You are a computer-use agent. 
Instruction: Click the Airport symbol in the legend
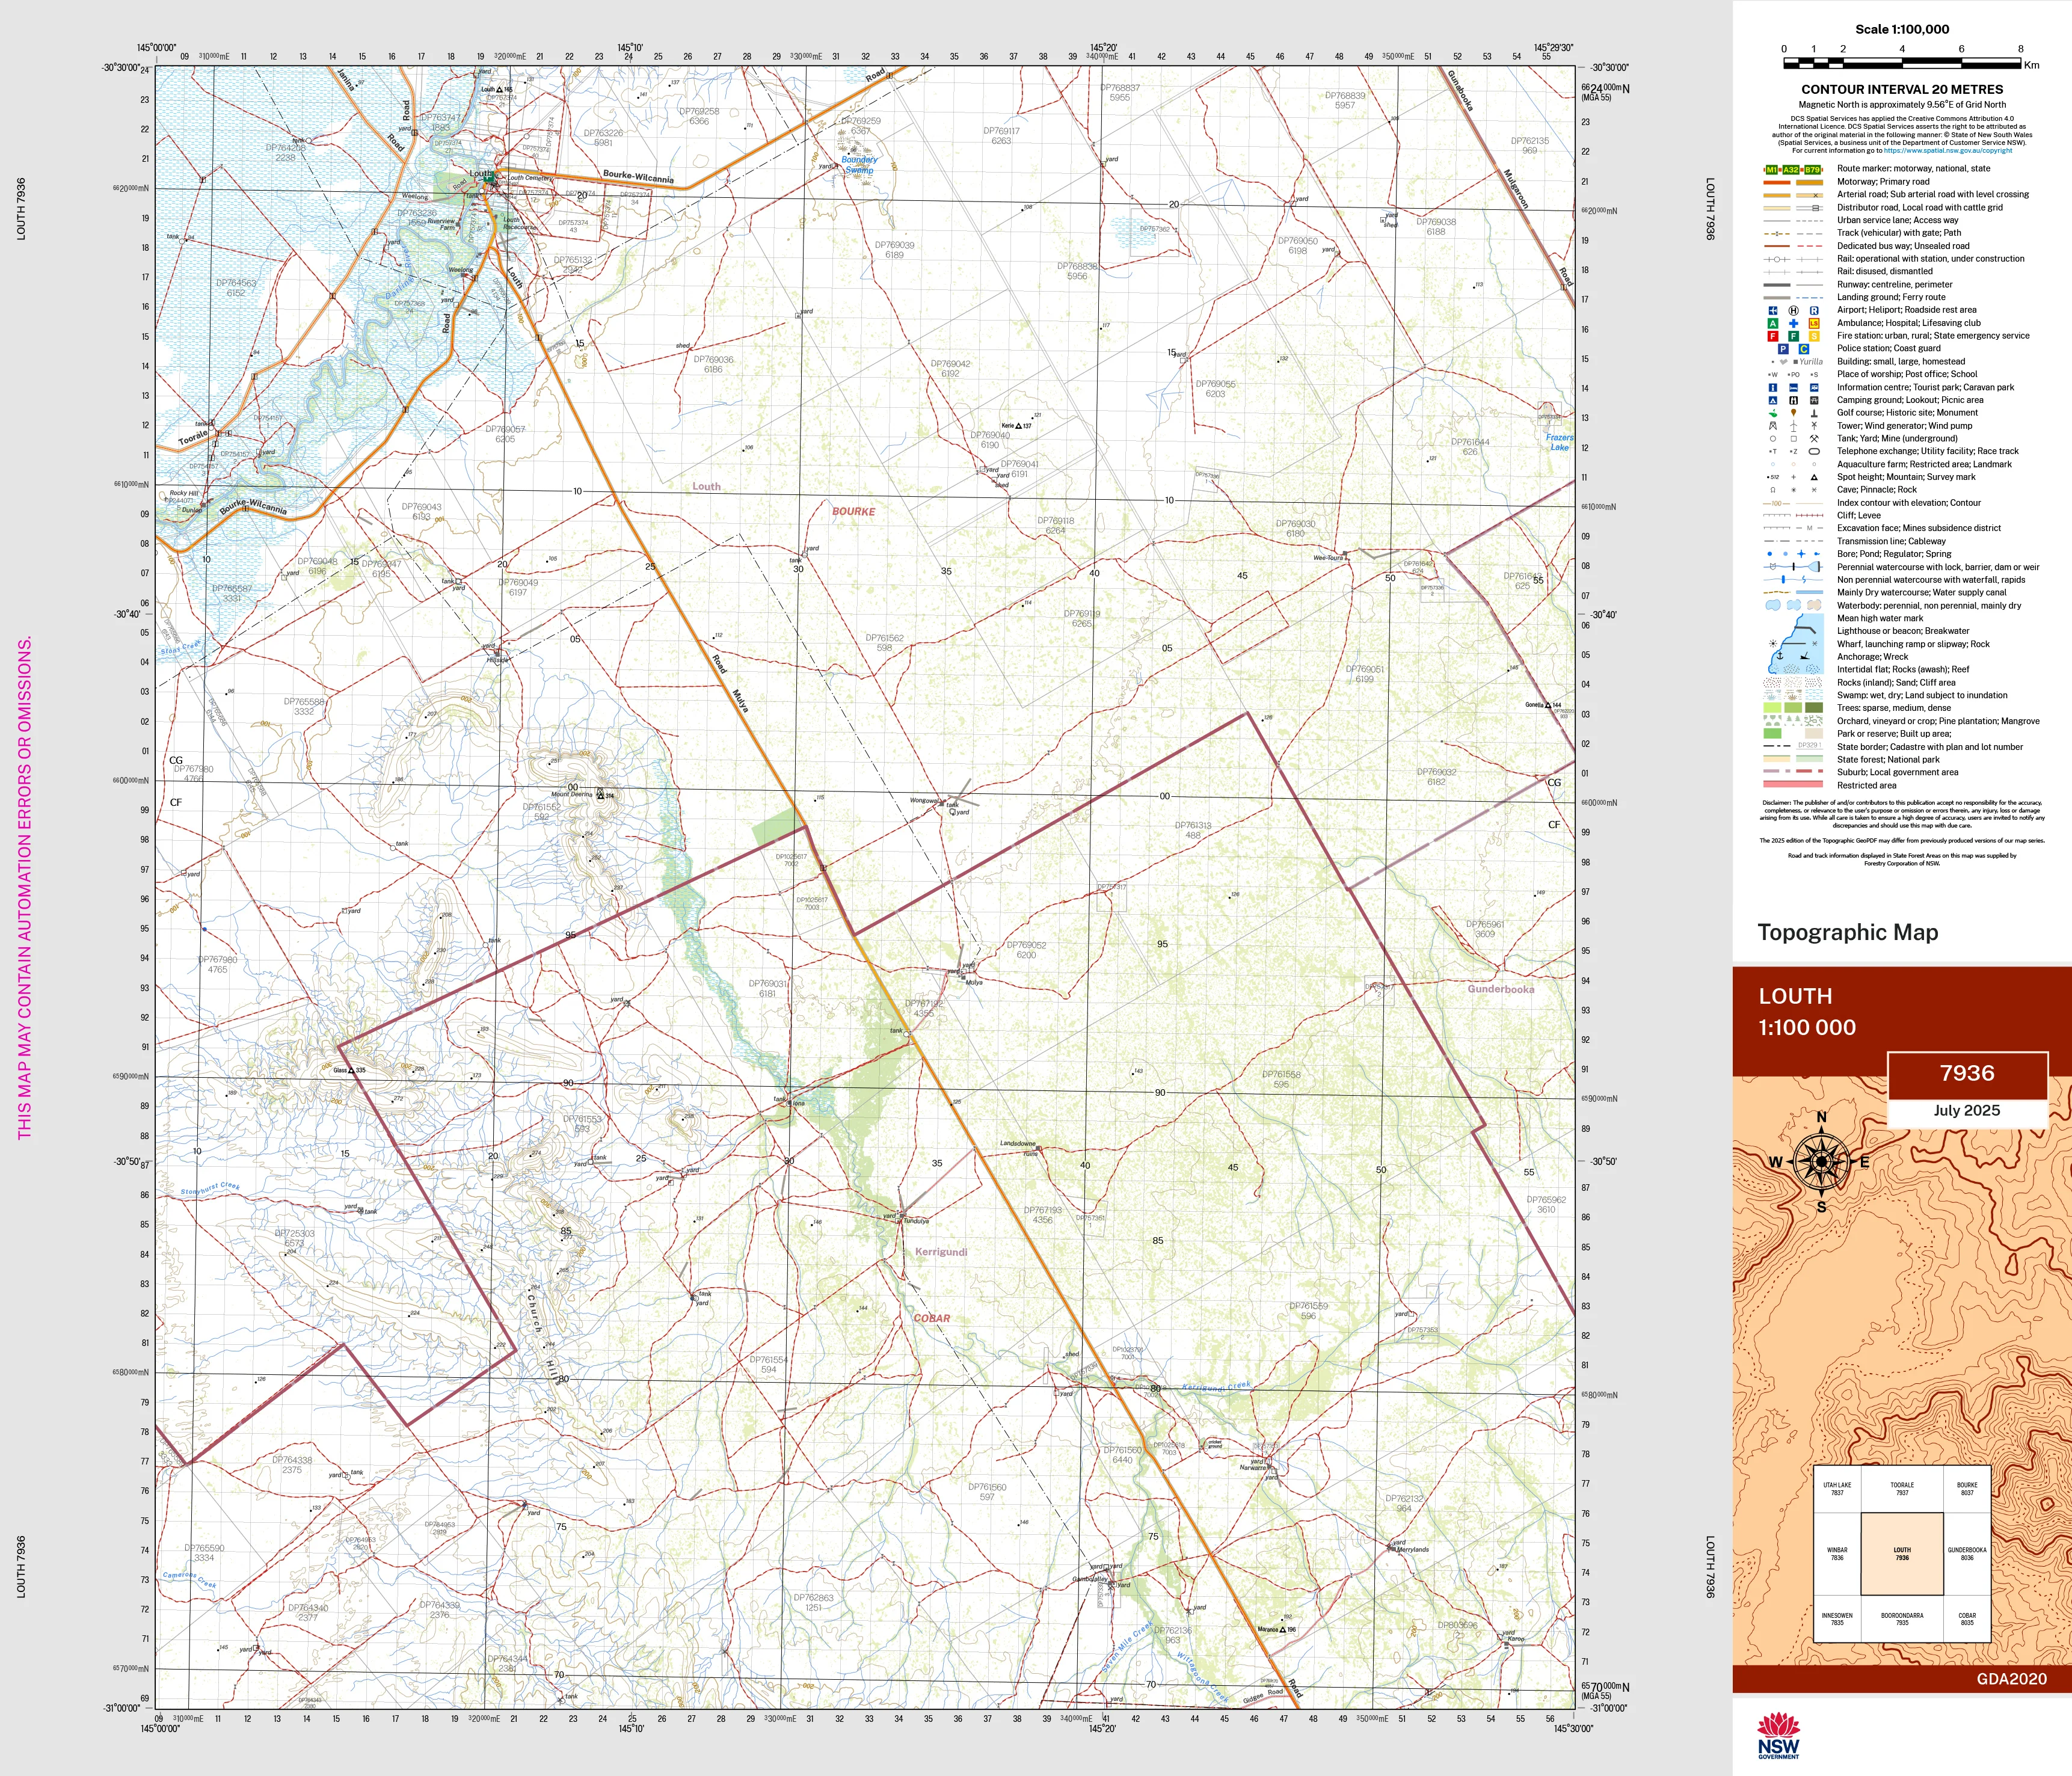click(x=1773, y=310)
